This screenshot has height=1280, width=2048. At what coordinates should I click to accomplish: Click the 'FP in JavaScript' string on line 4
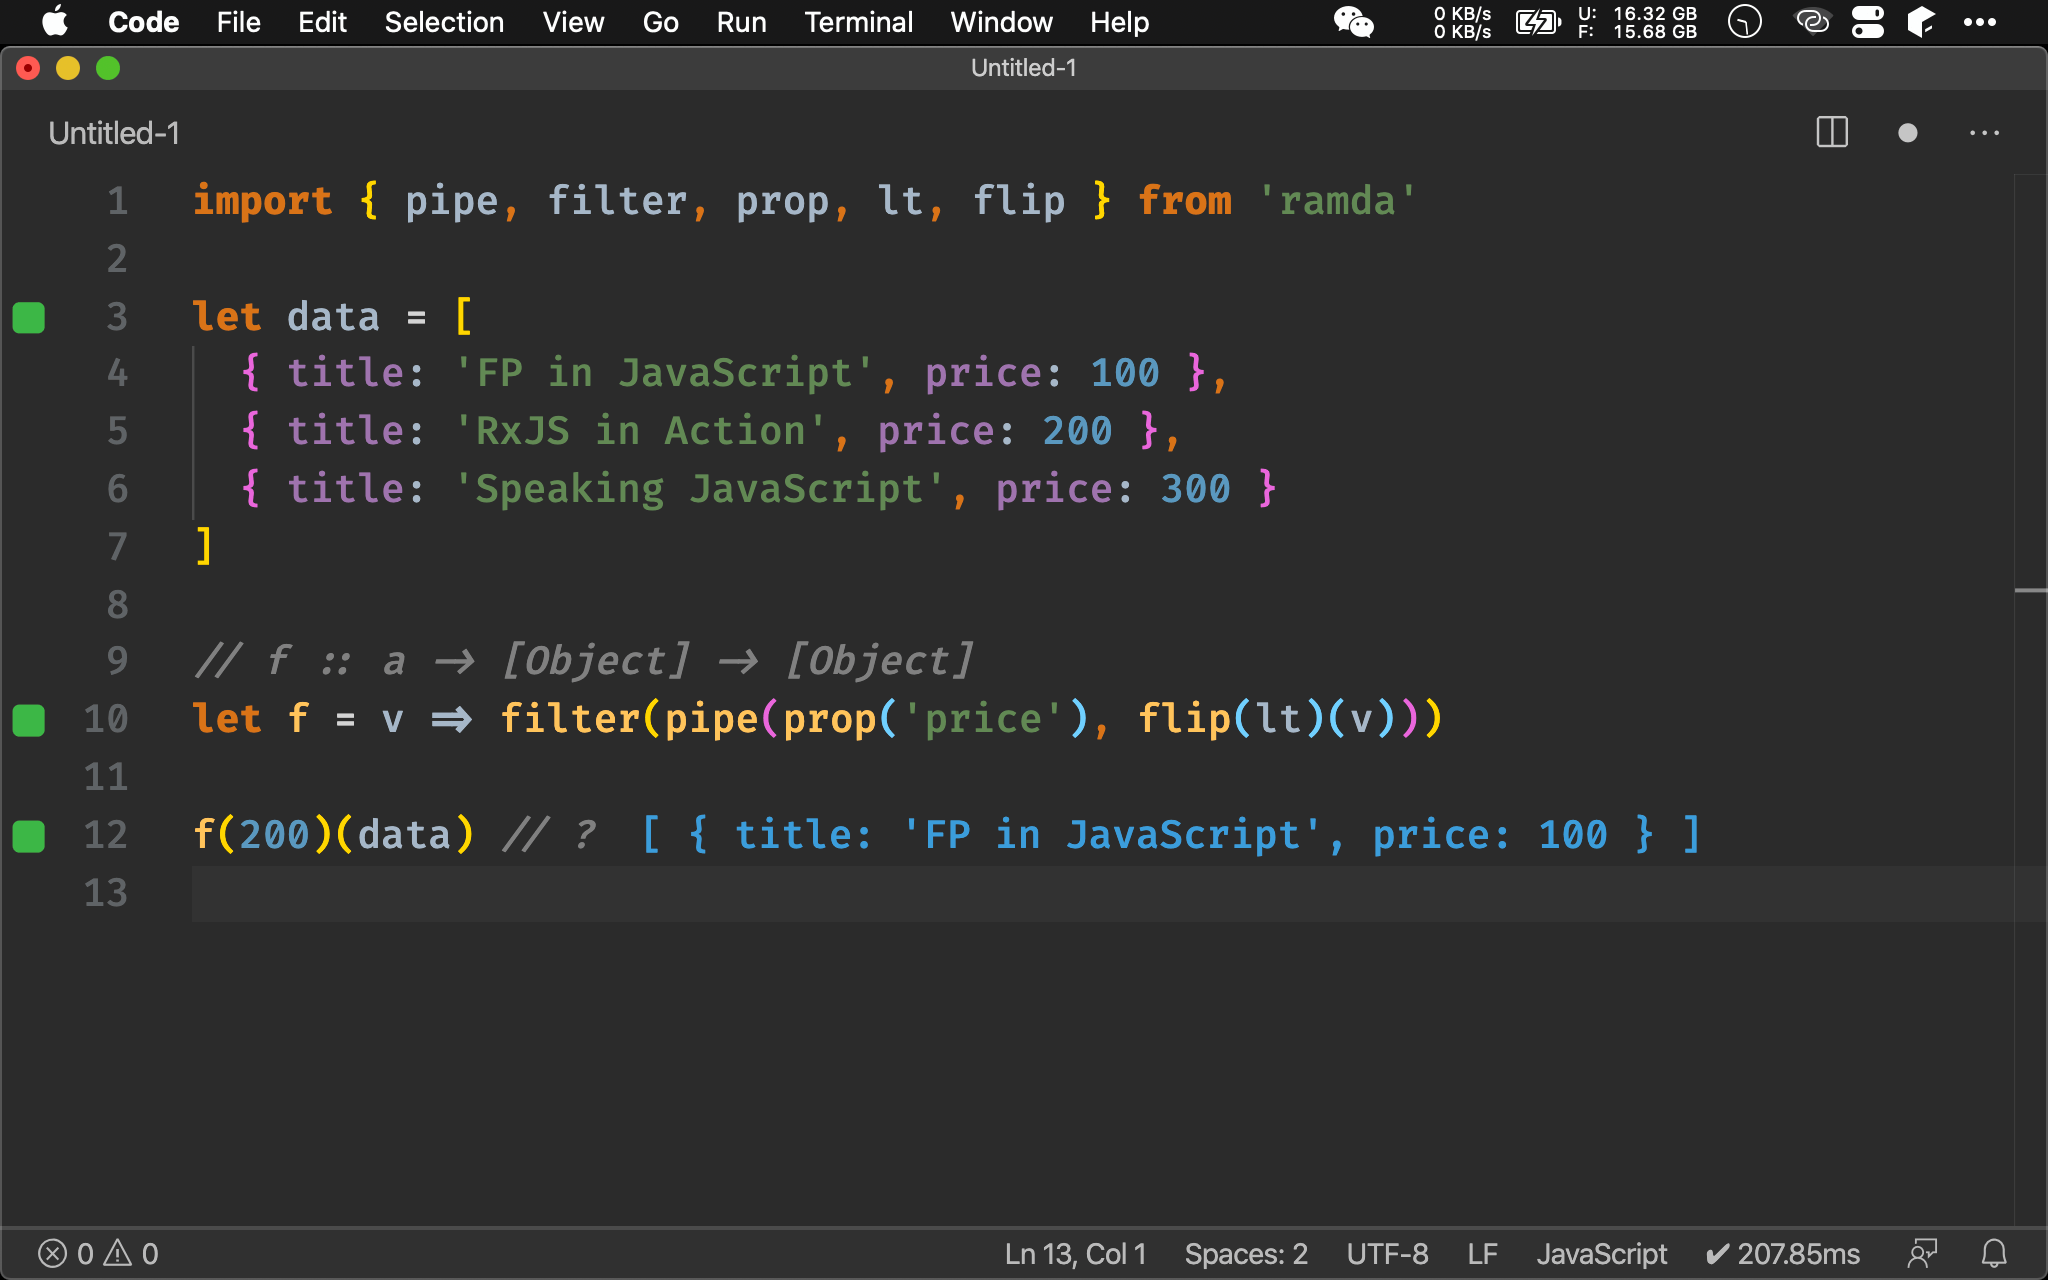[664, 373]
